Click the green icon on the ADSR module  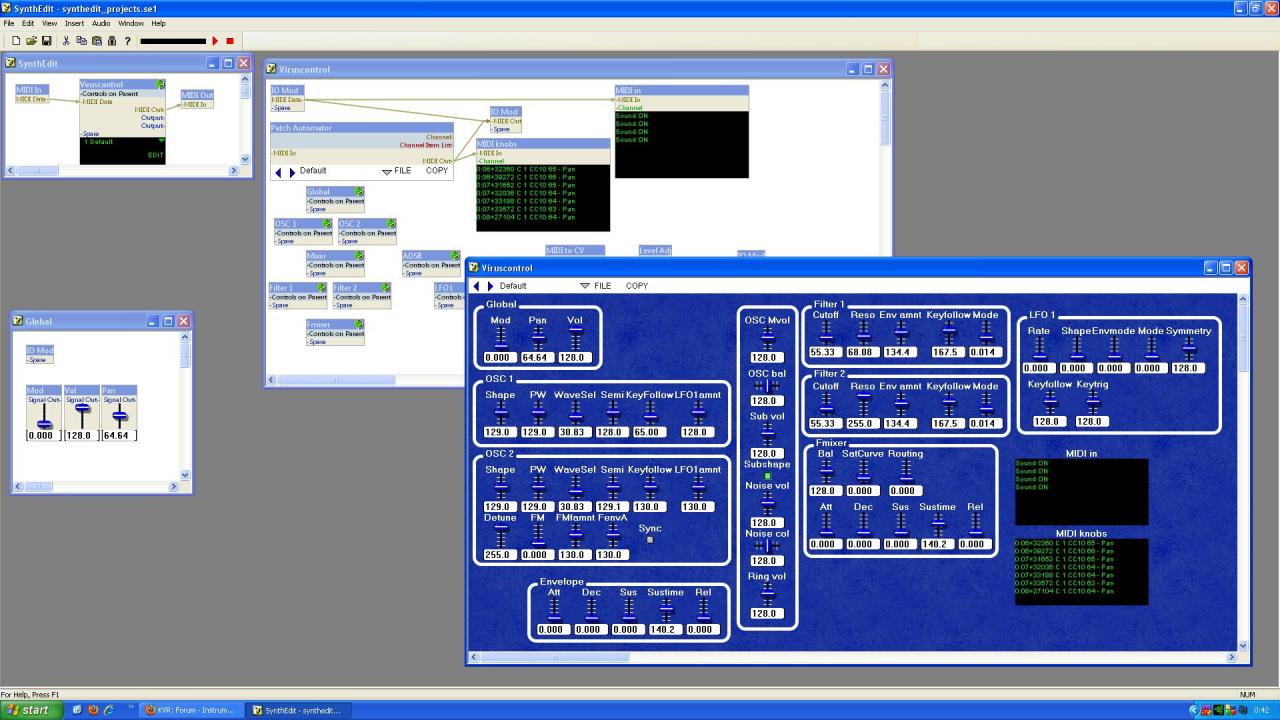click(455, 256)
